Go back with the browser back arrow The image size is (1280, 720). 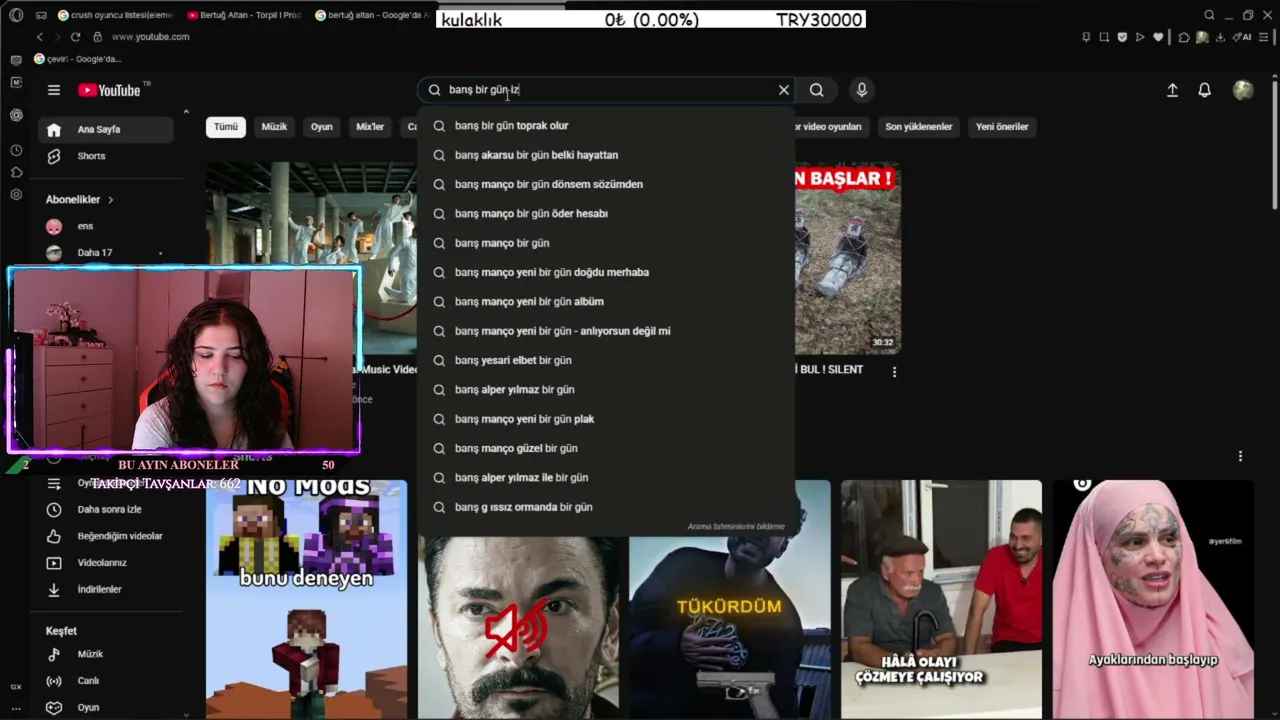point(40,37)
